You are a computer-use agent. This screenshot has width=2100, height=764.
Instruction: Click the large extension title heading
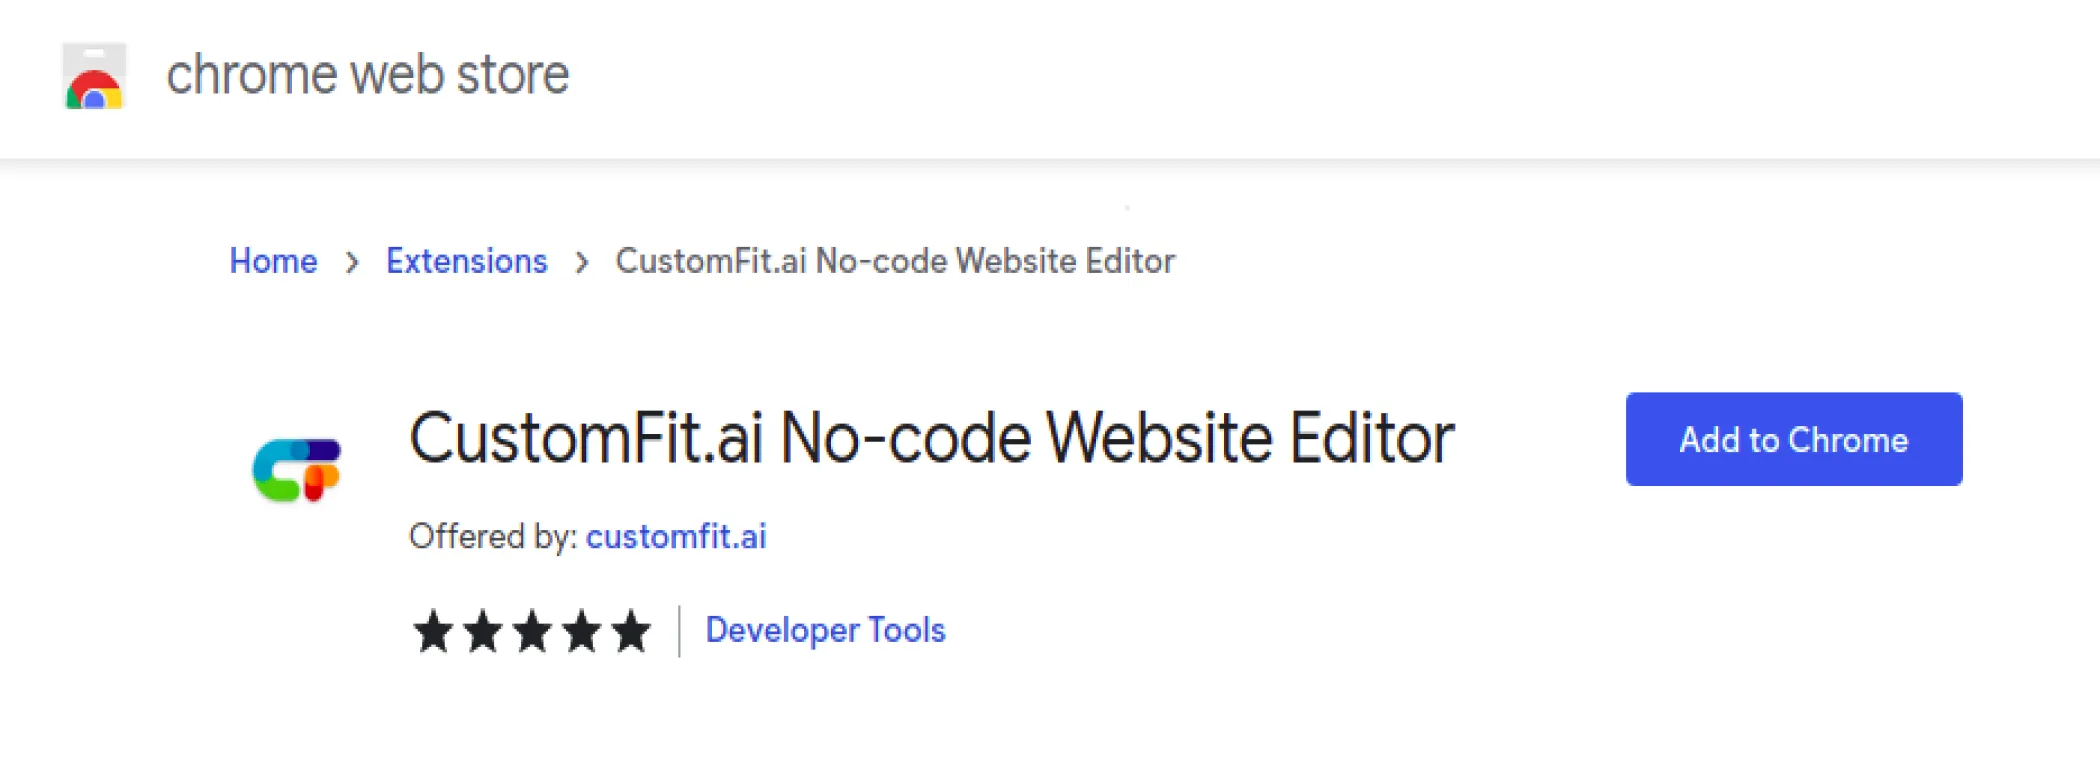coord(931,438)
